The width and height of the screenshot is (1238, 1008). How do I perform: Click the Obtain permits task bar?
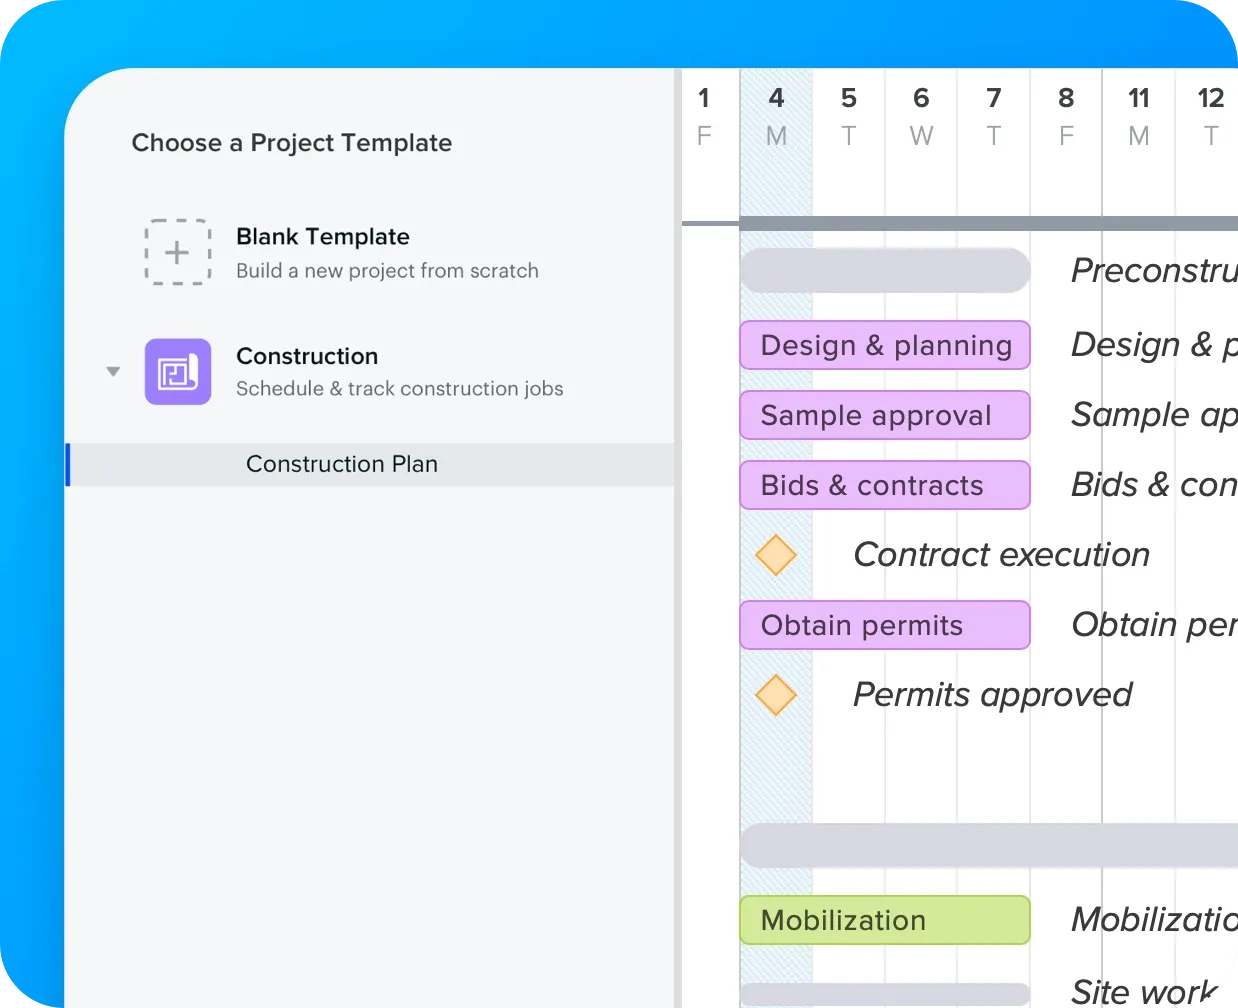(x=884, y=625)
